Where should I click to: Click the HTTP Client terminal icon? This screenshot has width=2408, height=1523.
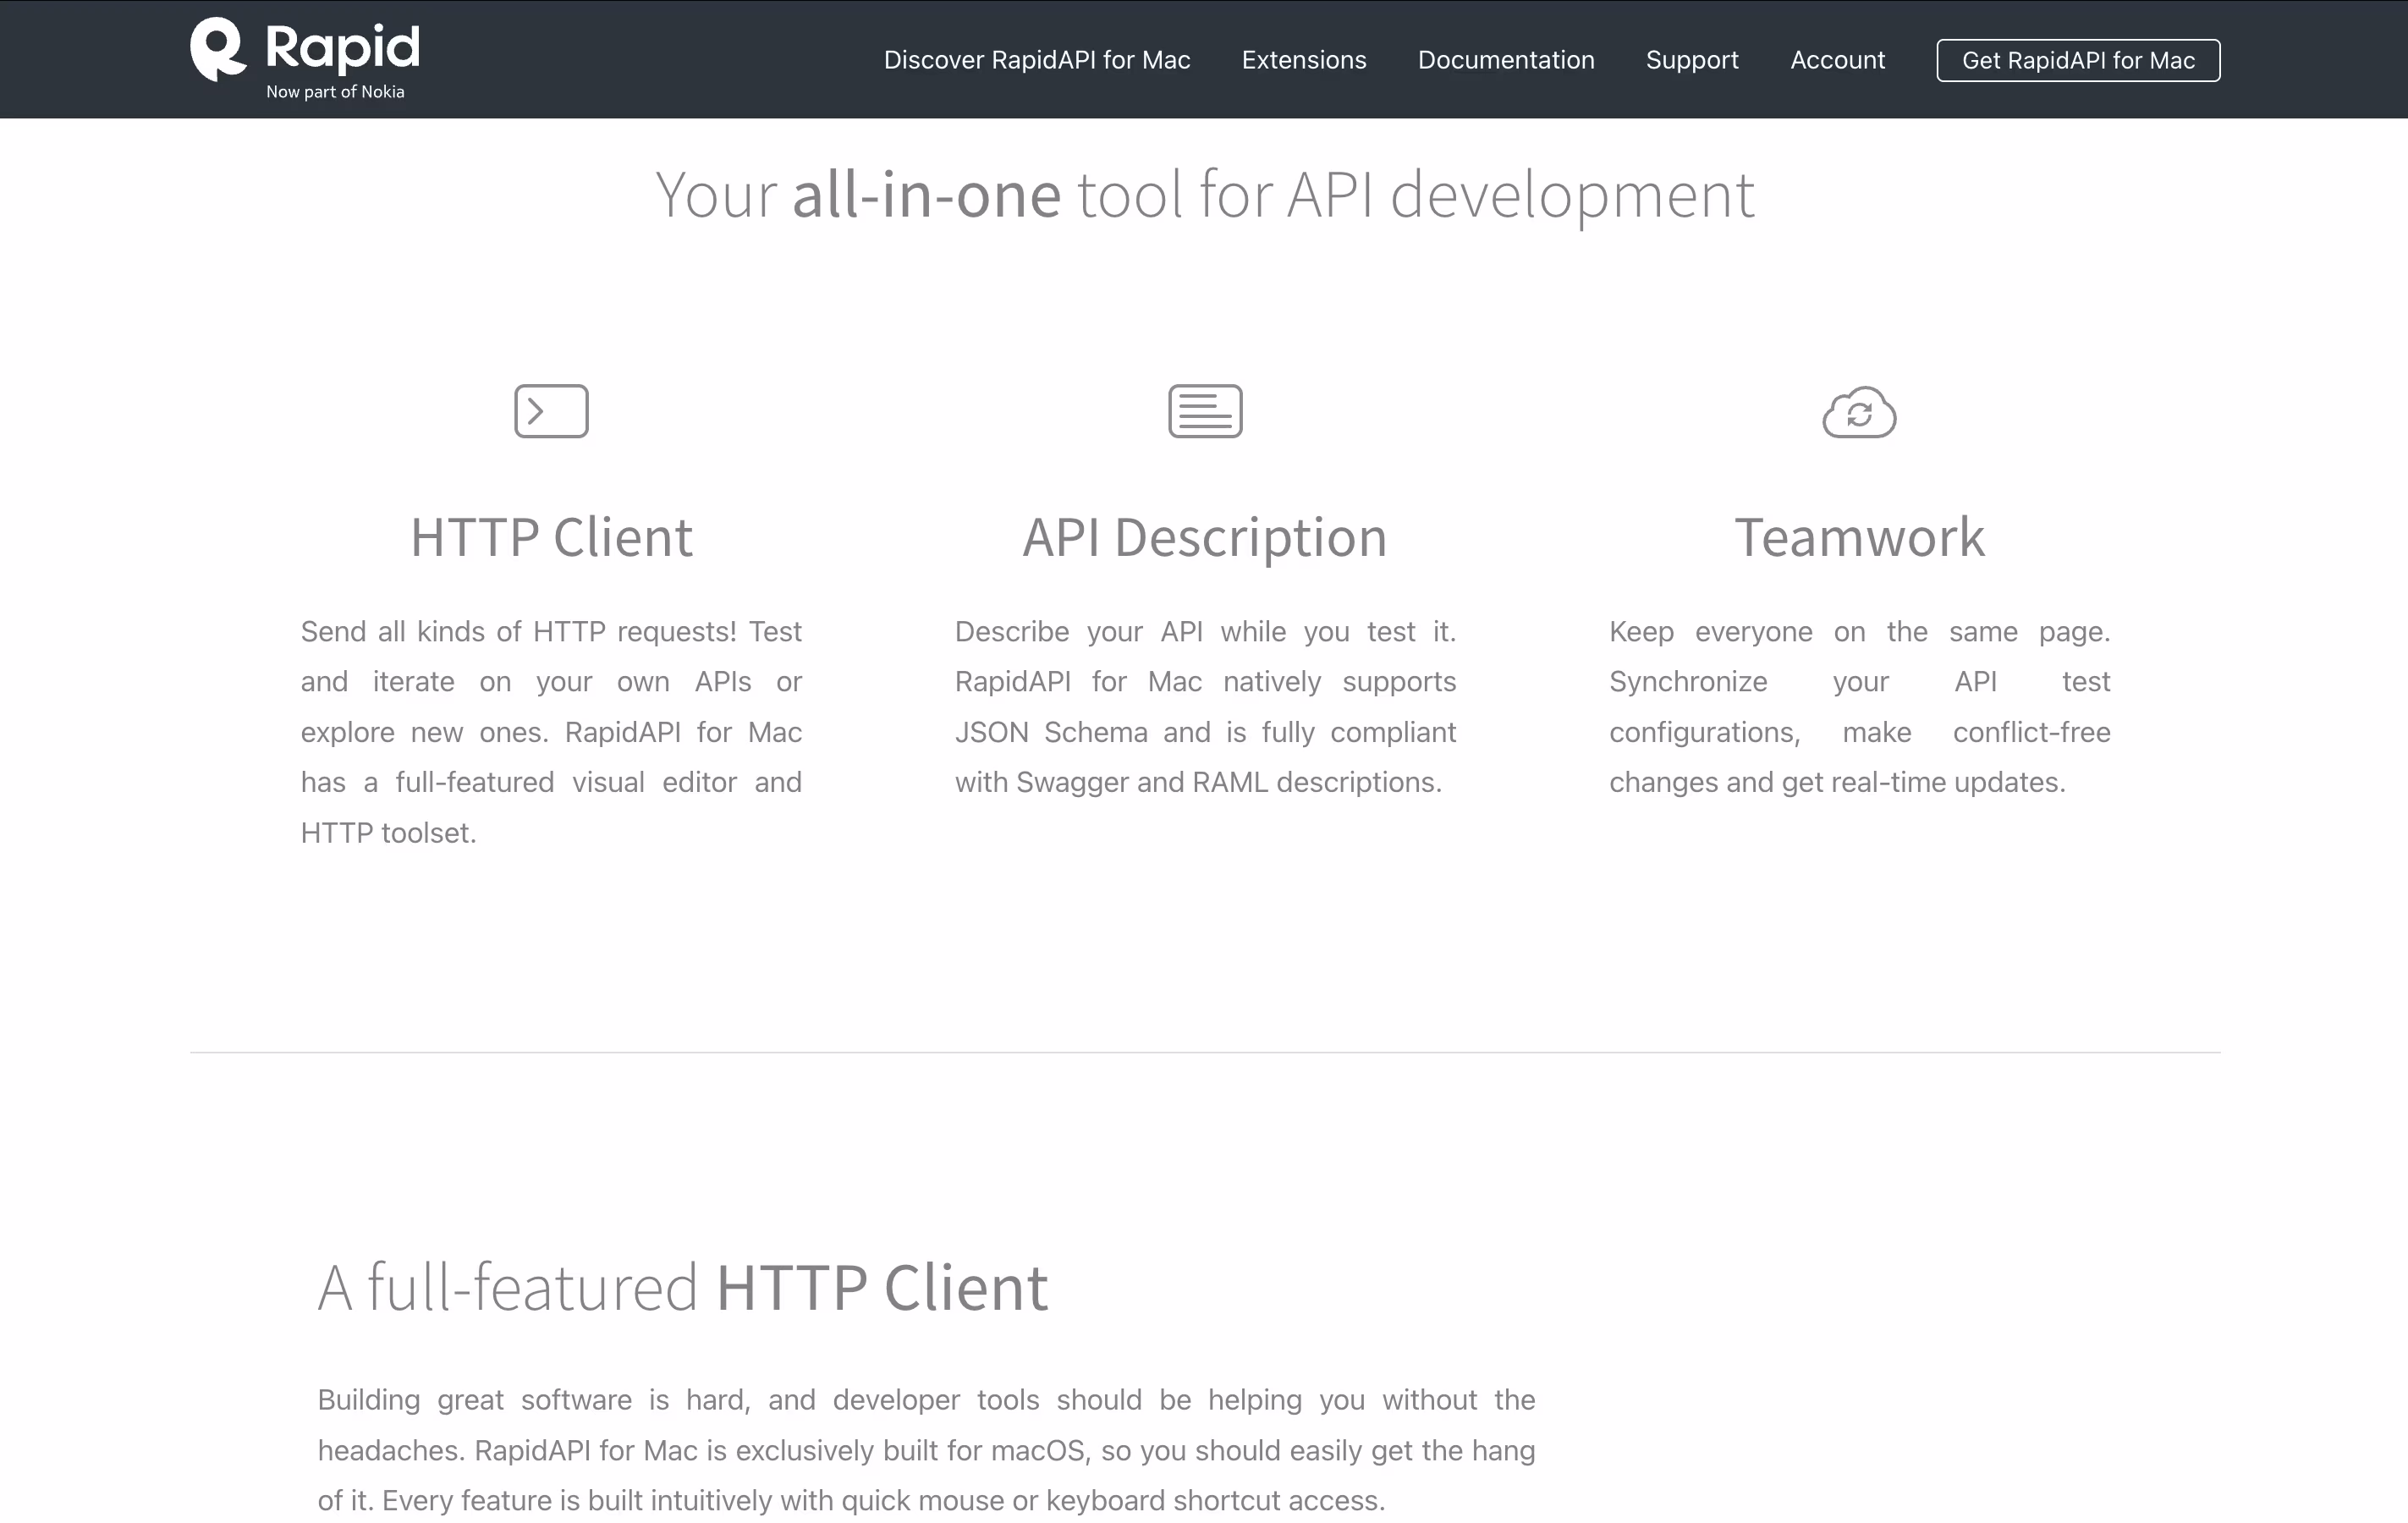pos(551,411)
